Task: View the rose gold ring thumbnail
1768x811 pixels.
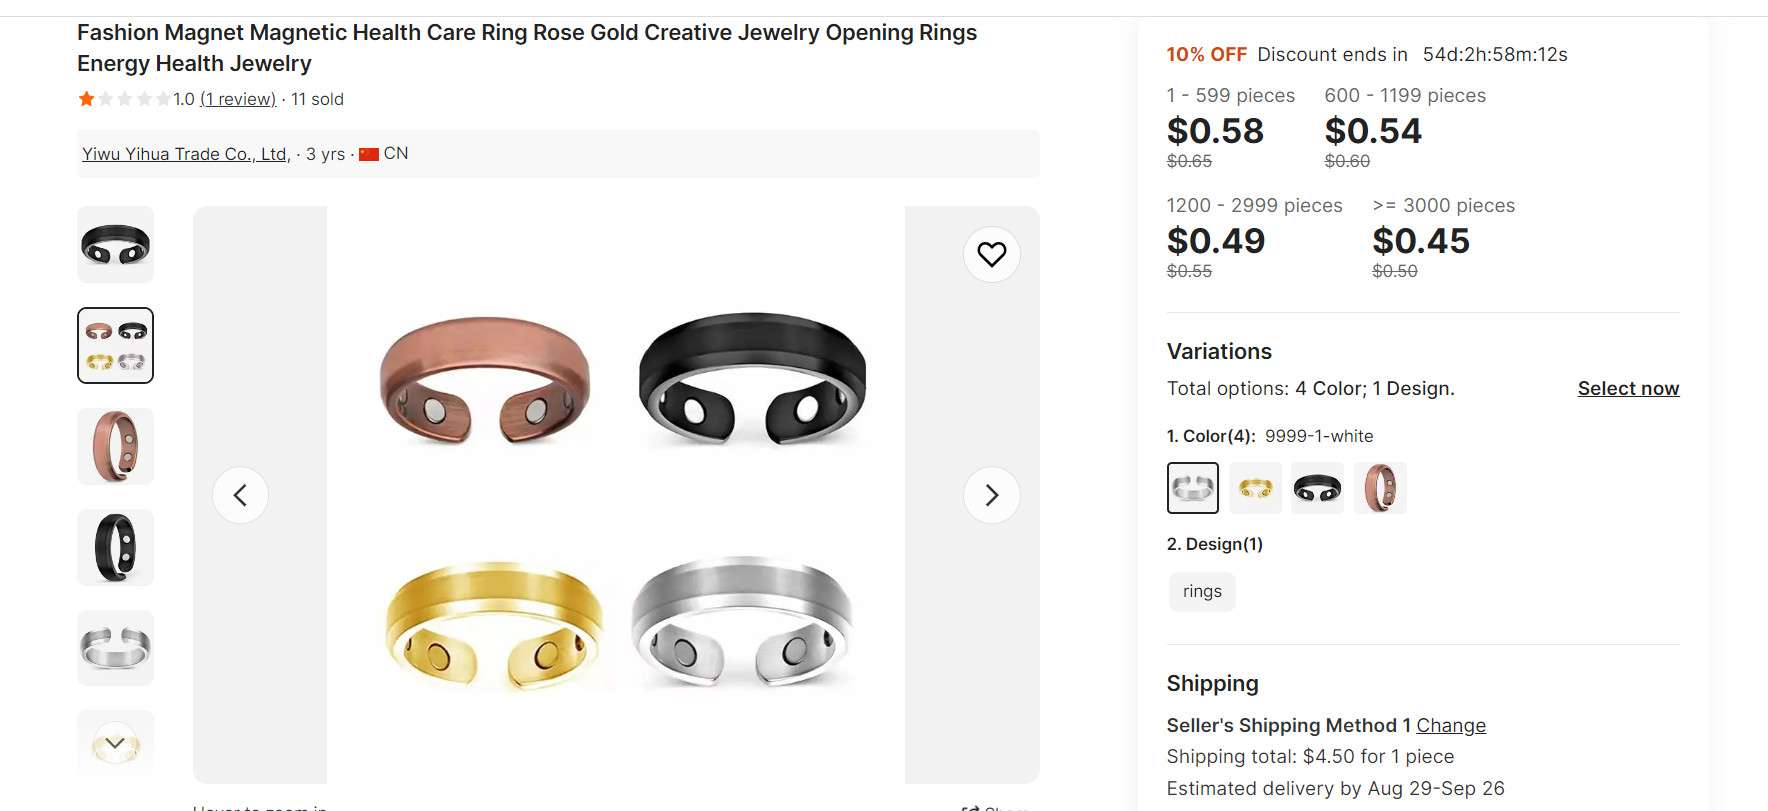Action: 116,446
